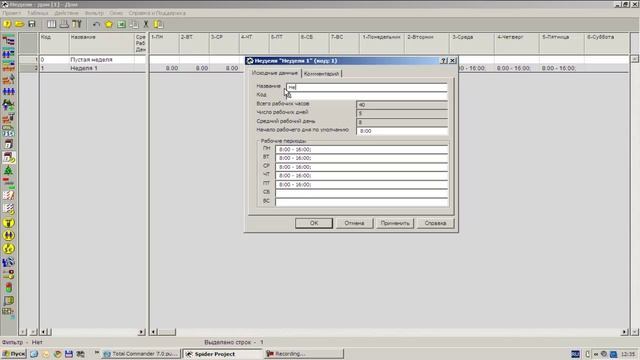Click the copy pages toolbar icon
The width and height of the screenshot is (640, 360).
(x=133, y=24)
